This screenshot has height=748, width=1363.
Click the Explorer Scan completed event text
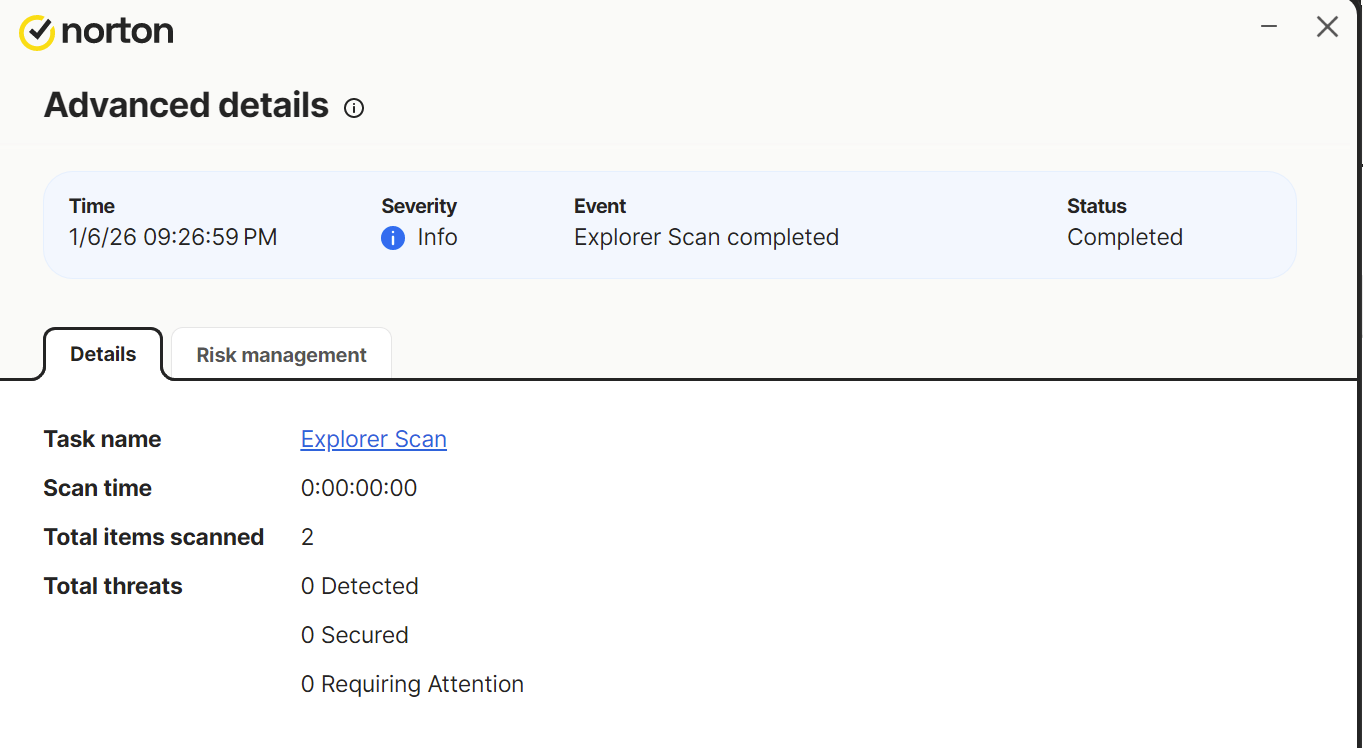pyautogui.click(x=706, y=237)
